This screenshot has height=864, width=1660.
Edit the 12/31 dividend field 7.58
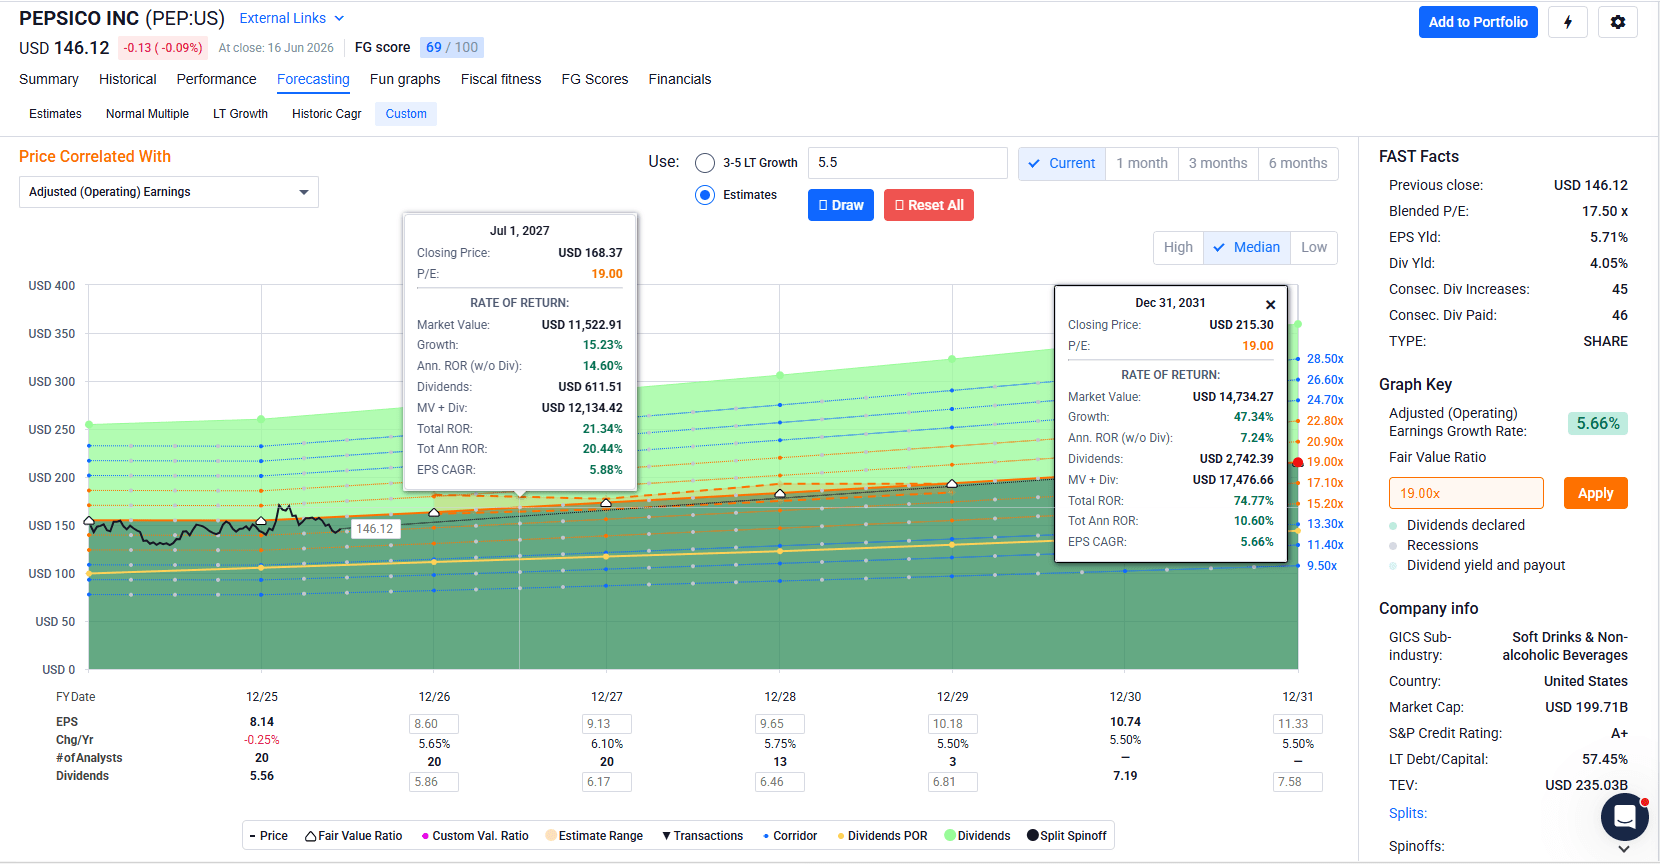click(x=1298, y=782)
